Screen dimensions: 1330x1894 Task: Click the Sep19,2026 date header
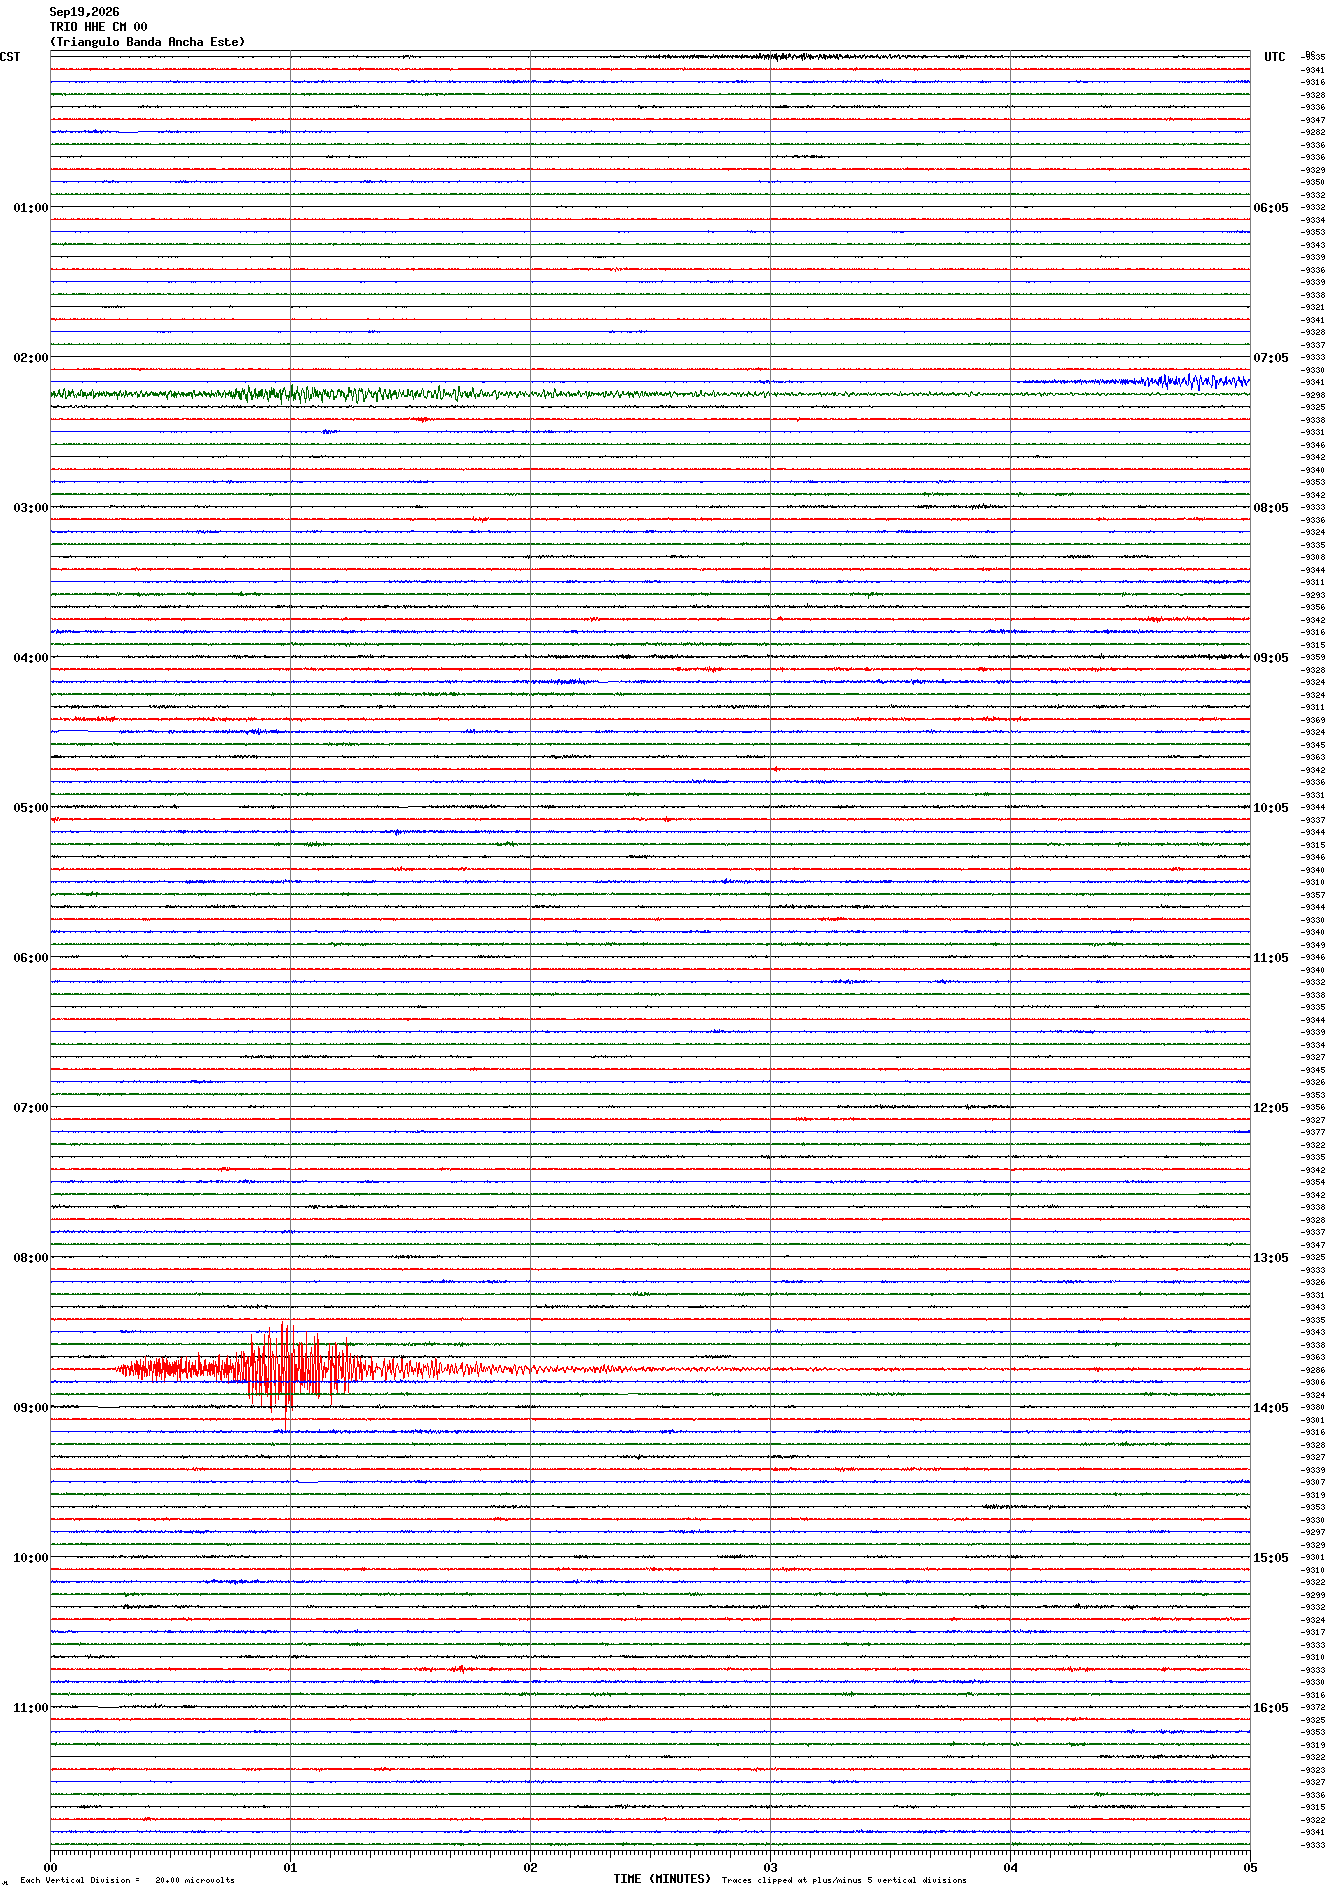click(84, 12)
